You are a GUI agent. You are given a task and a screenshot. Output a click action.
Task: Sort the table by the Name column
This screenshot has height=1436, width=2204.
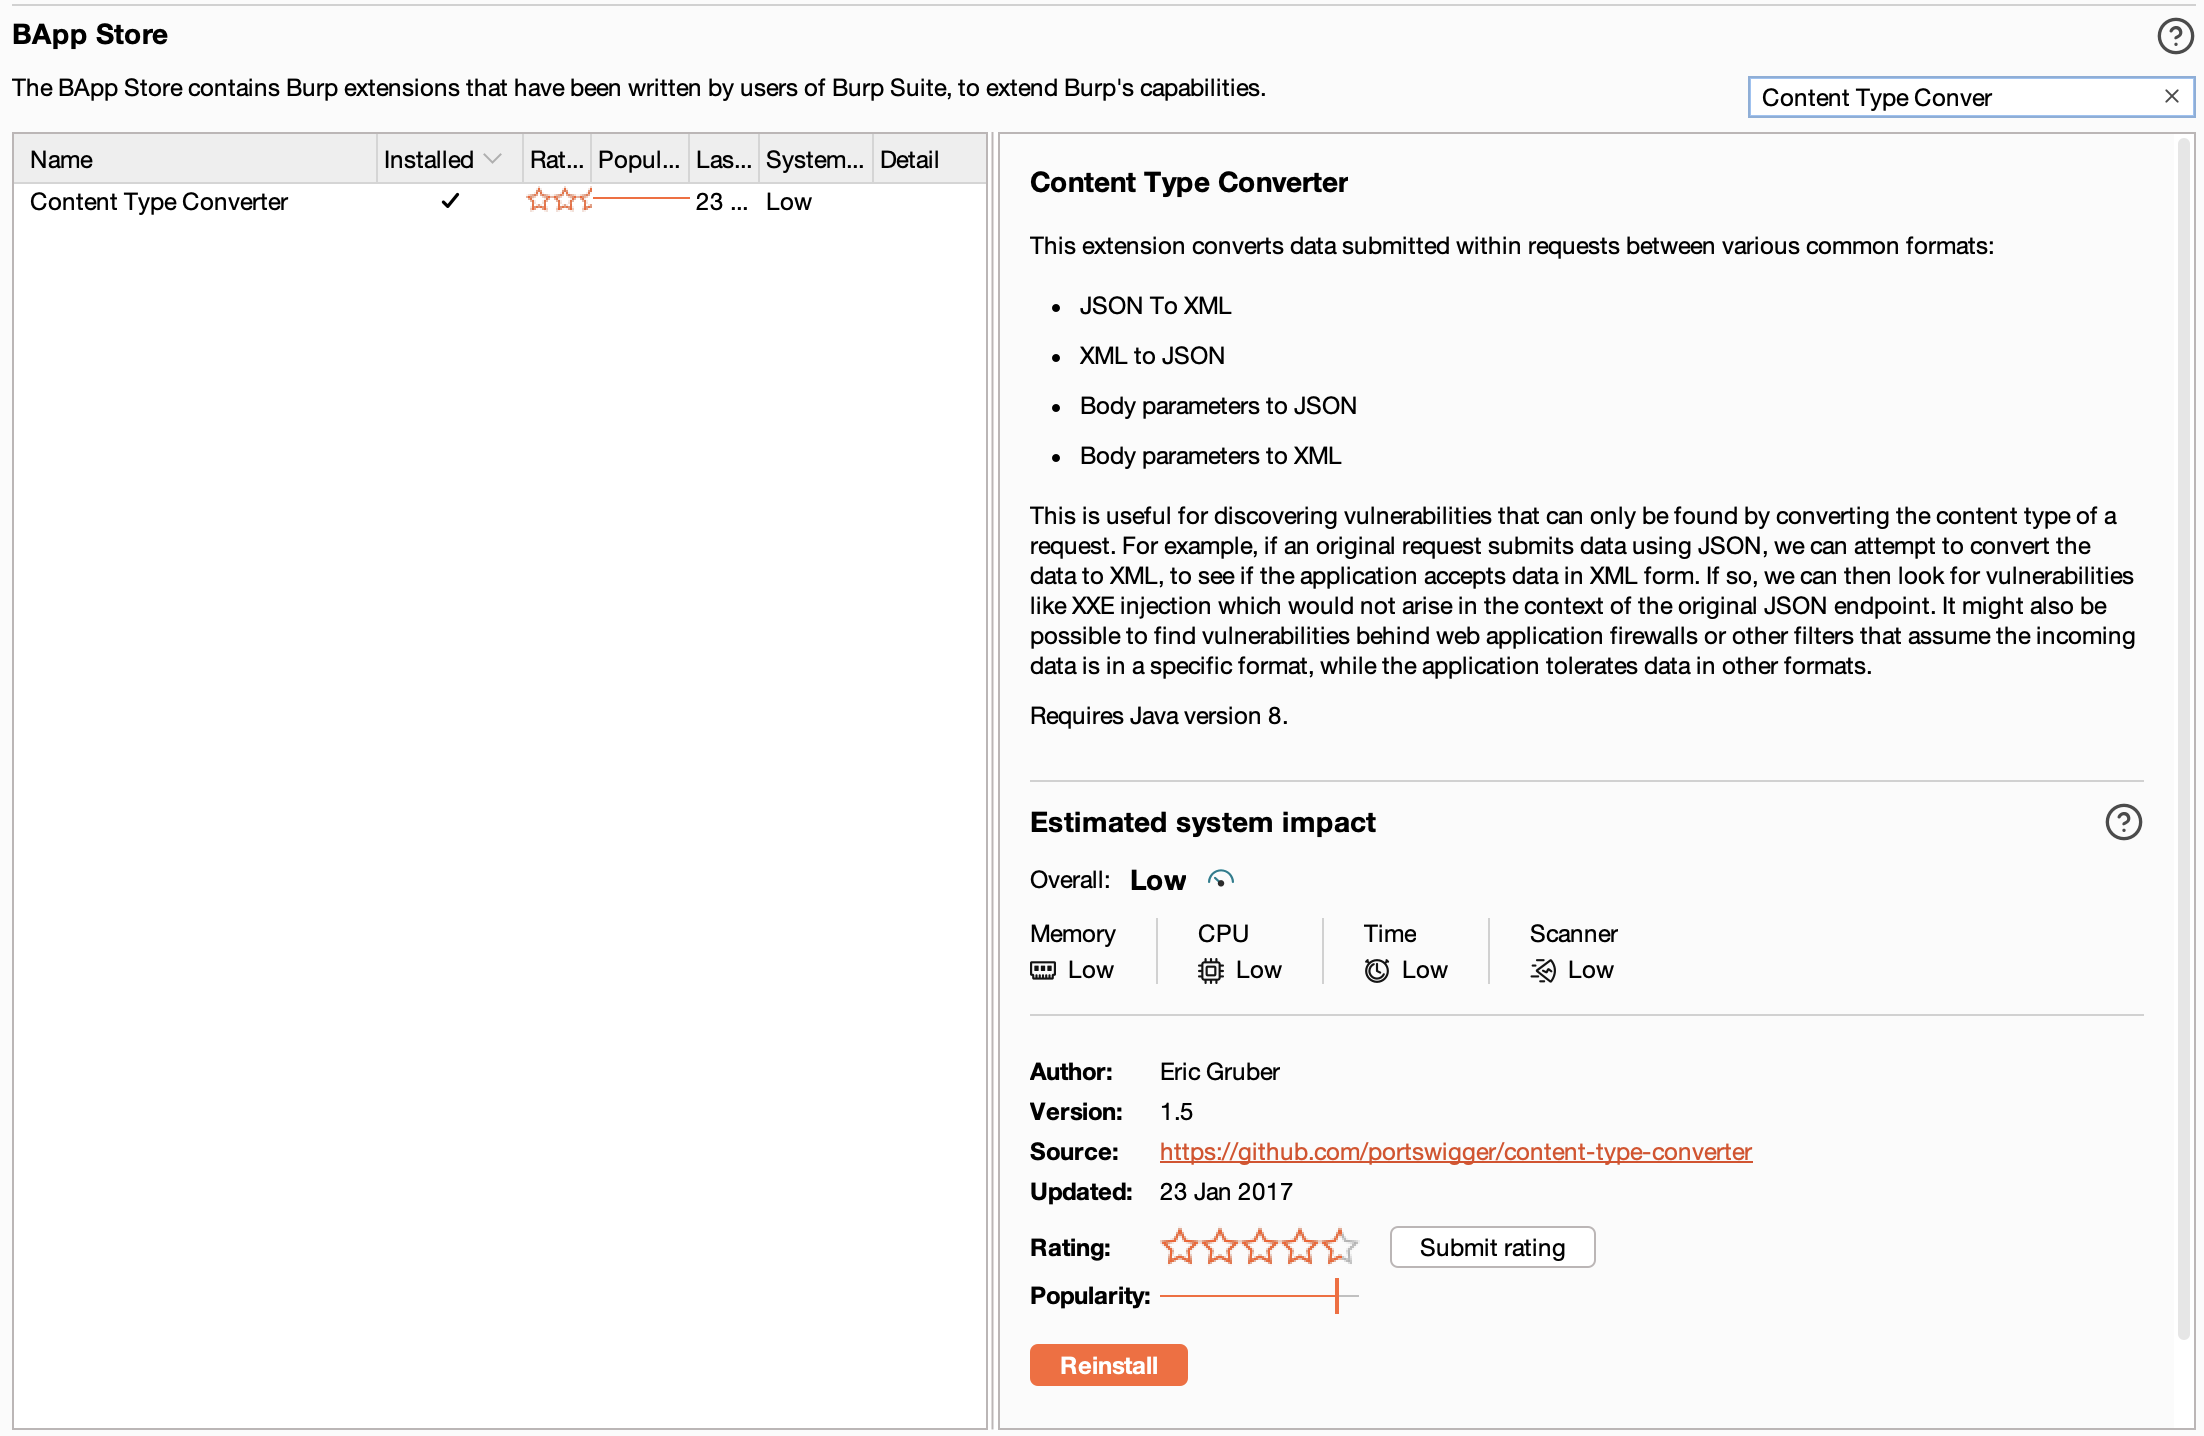click(61, 158)
